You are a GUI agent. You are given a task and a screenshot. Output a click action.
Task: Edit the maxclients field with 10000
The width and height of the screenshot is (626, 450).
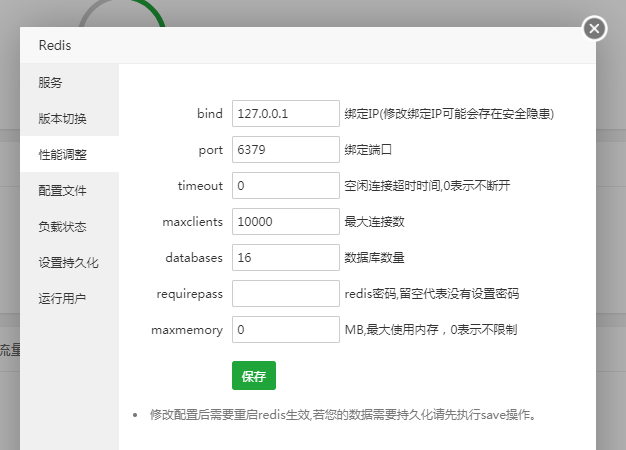(x=286, y=221)
